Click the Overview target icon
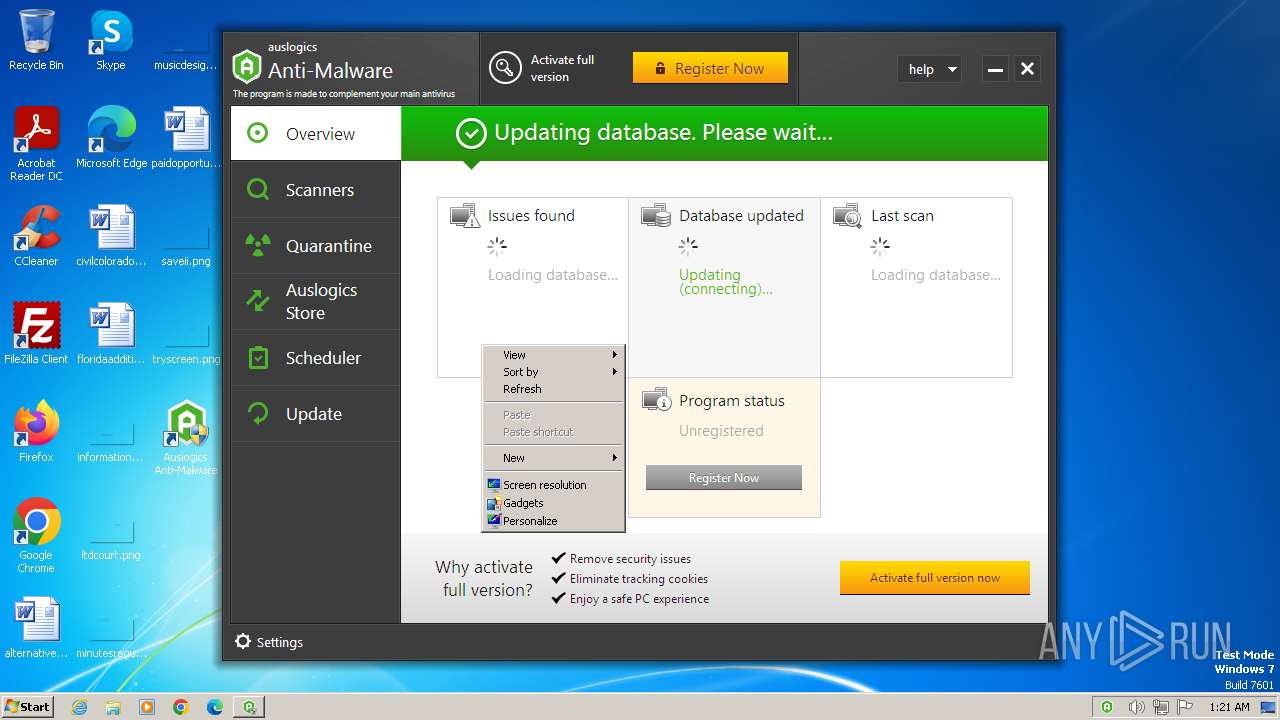The image size is (1280, 720). [x=258, y=133]
